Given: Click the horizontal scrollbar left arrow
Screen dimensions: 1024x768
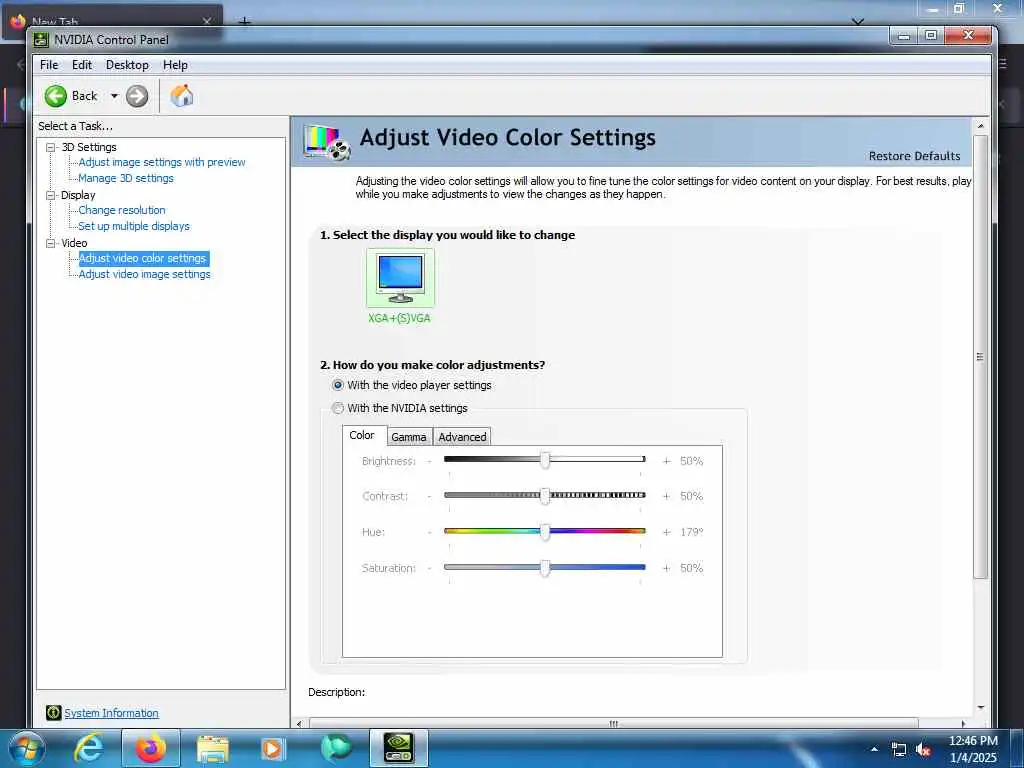Looking at the screenshot, I should click(x=299, y=724).
